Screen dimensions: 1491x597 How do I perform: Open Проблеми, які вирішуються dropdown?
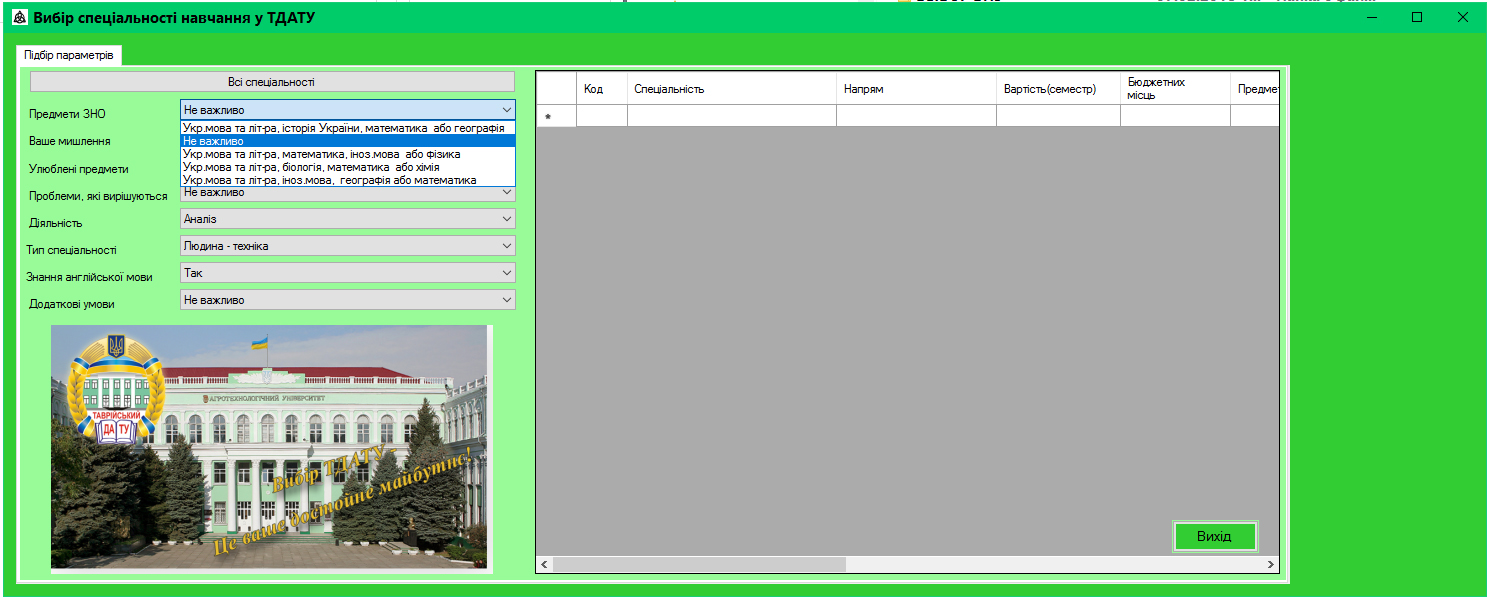(348, 193)
